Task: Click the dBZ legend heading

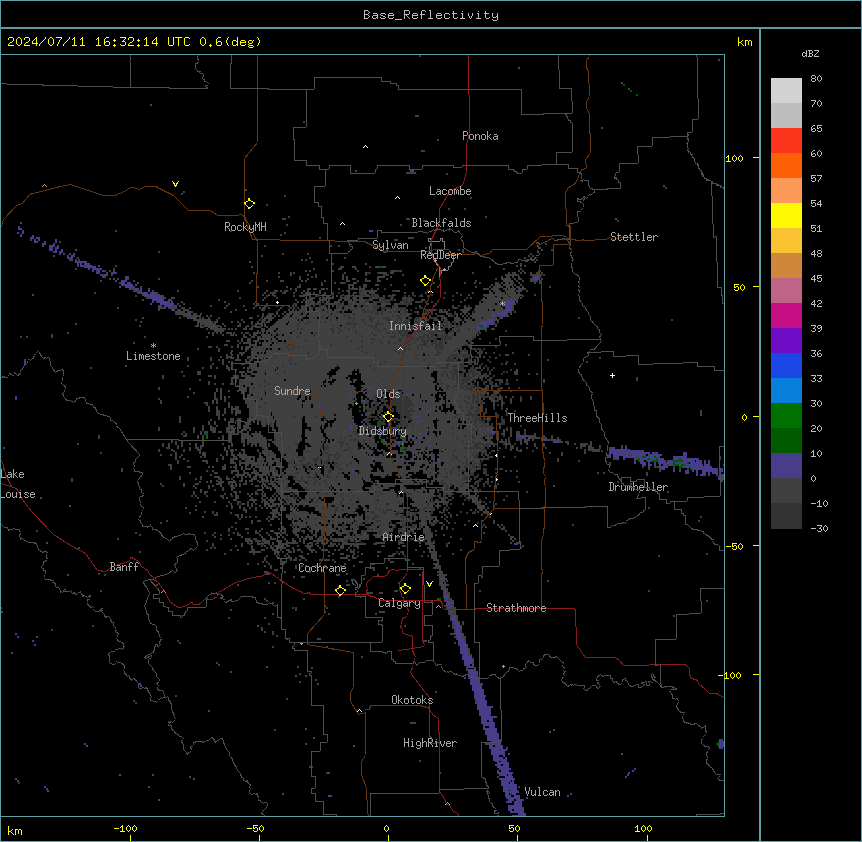Action: point(810,54)
